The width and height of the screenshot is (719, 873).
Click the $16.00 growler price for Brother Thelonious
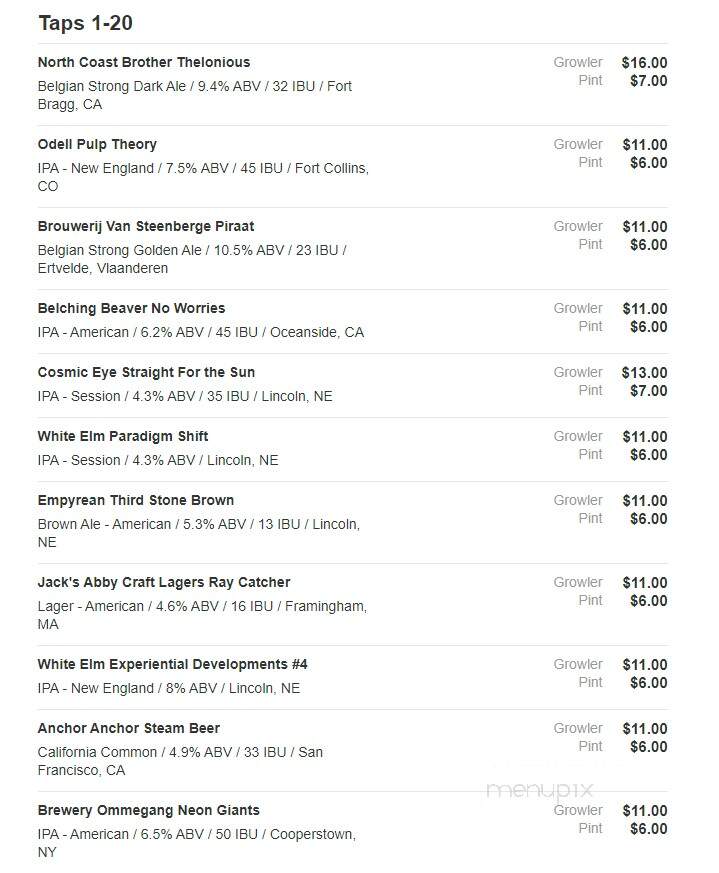point(644,62)
